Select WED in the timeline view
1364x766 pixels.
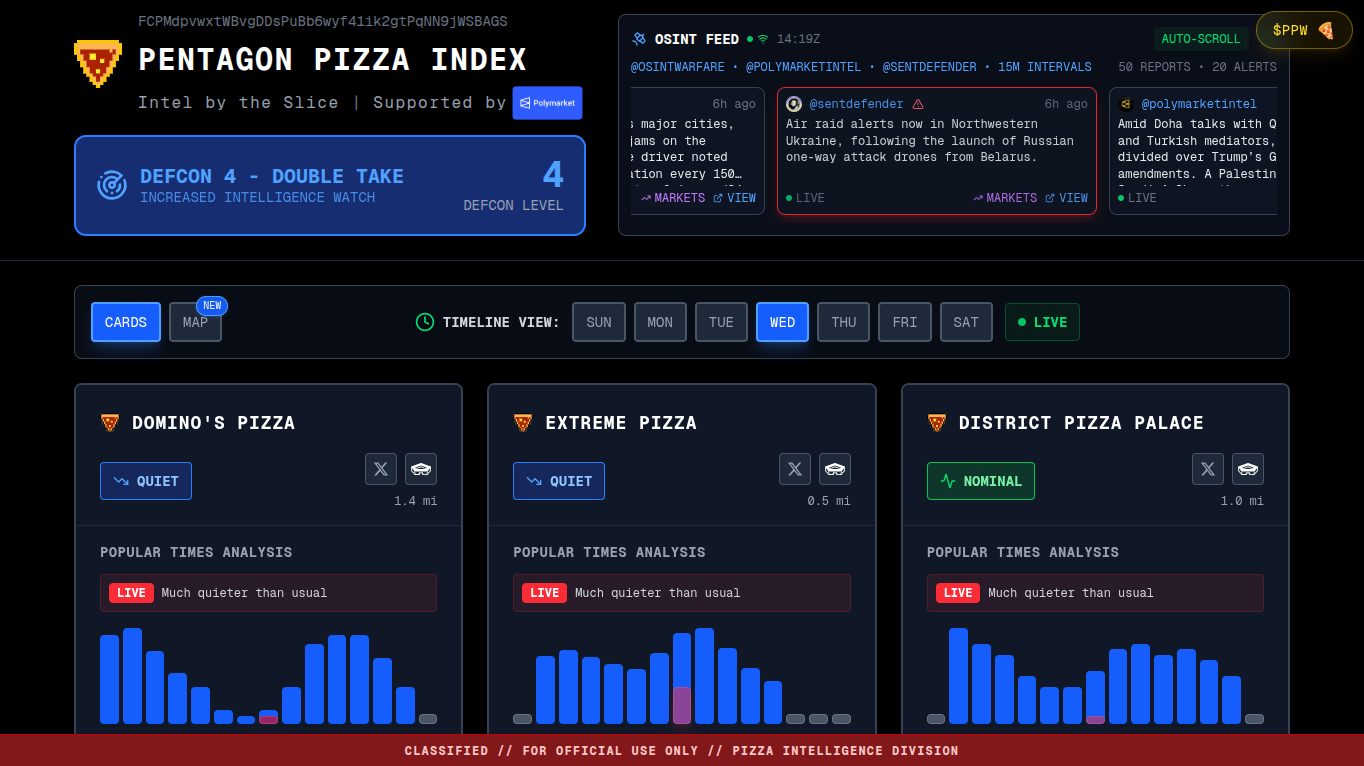[782, 322]
